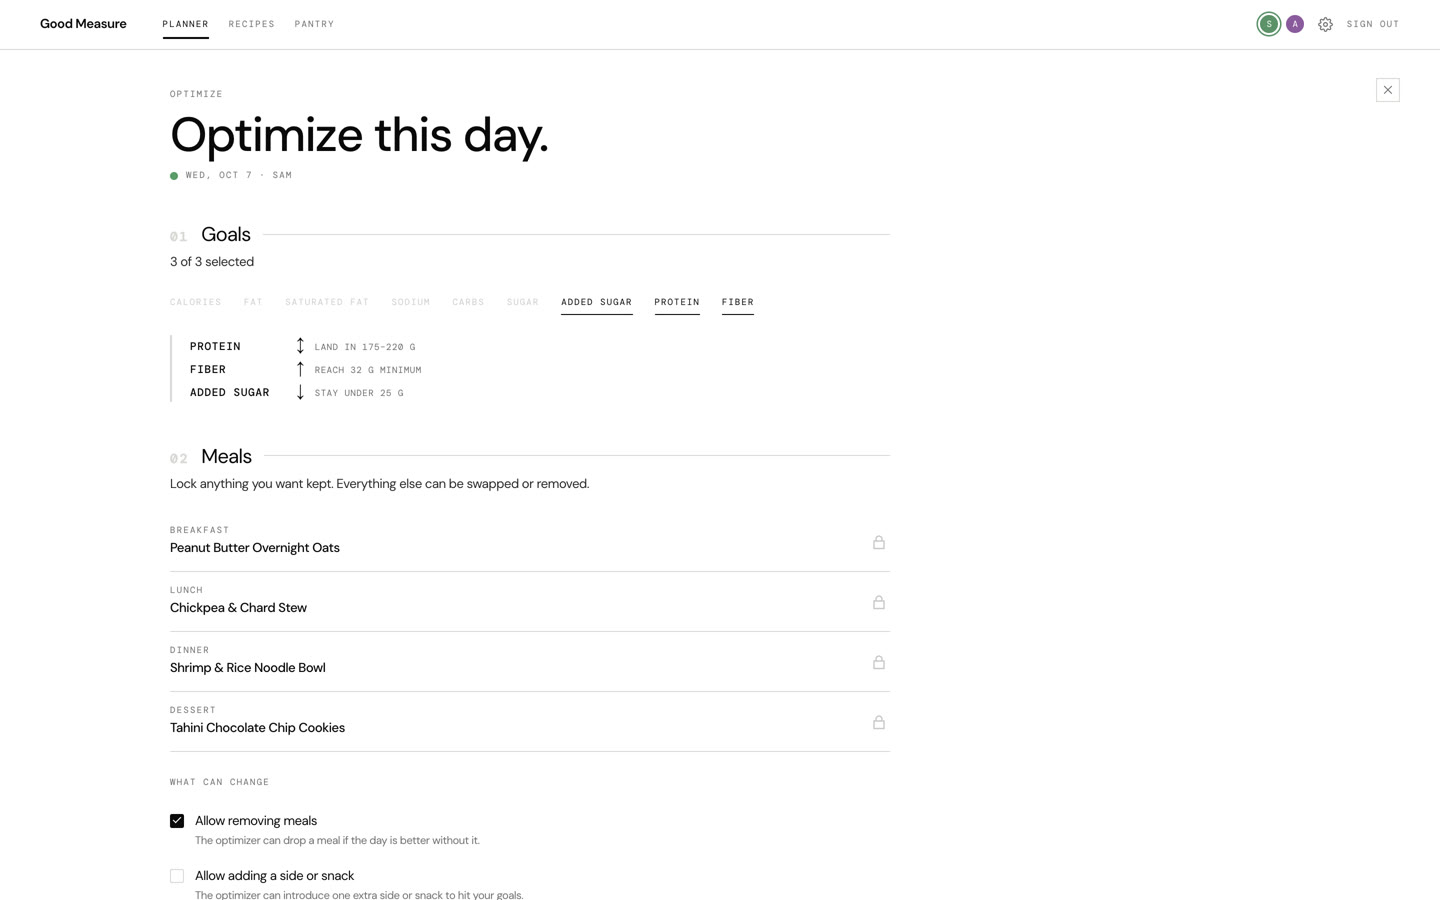The height and width of the screenshot is (900, 1440).
Task: Lock the Tahini Chocolate Chip Cookies dessert
Action: (x=878, y=722)
